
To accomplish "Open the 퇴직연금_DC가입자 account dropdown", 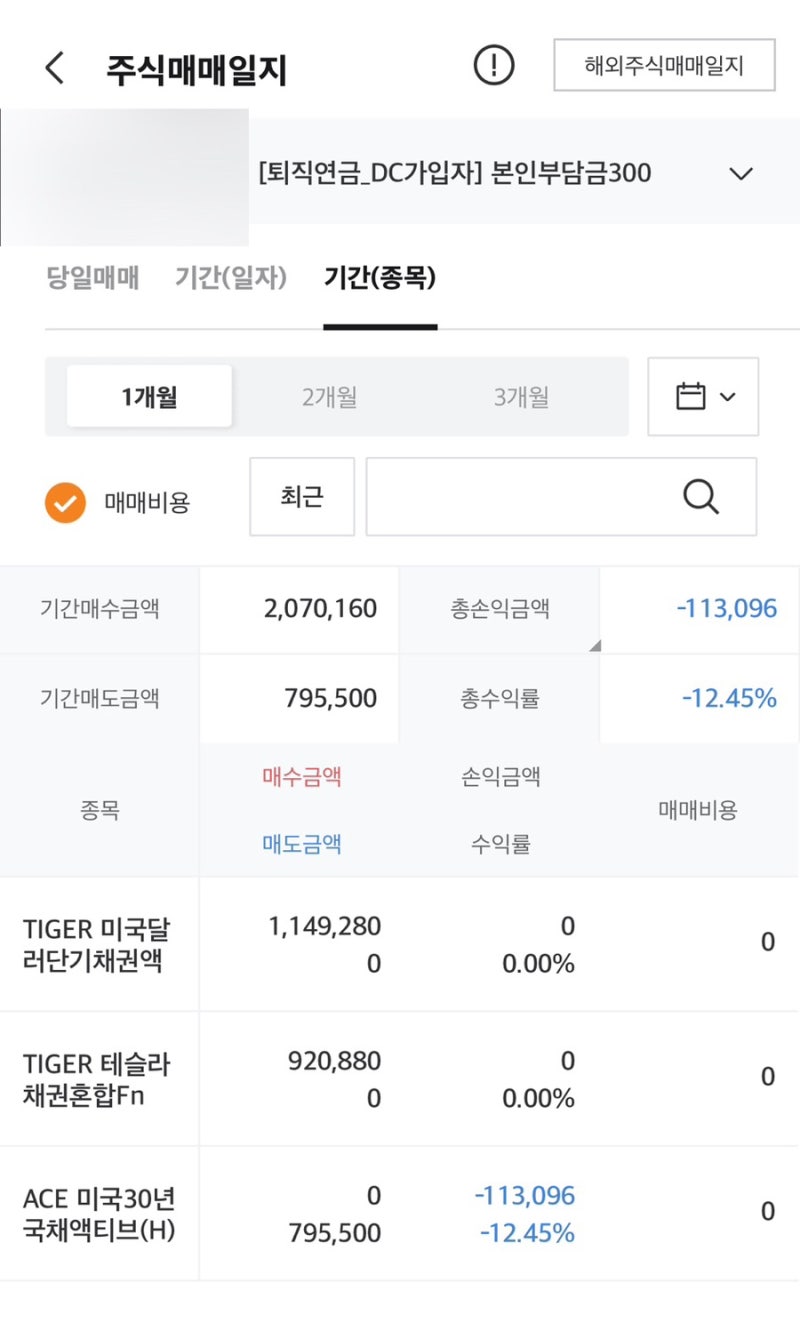I will 455,174.
